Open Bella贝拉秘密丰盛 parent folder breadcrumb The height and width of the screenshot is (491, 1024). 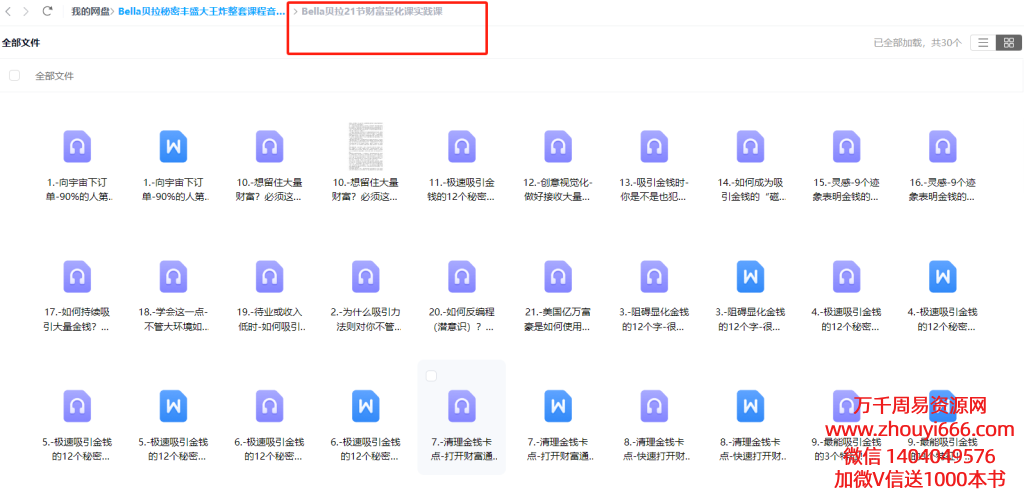point(201,11)
